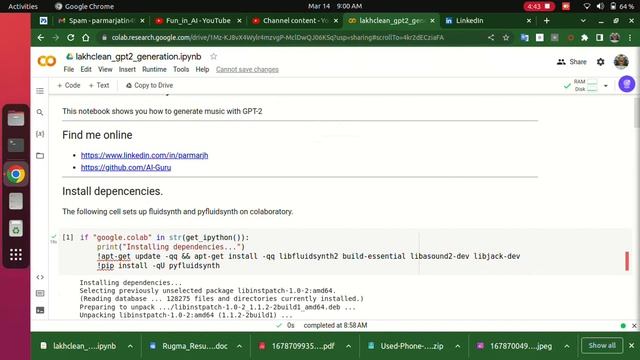Click the purple assistant button

coord(627,84)
